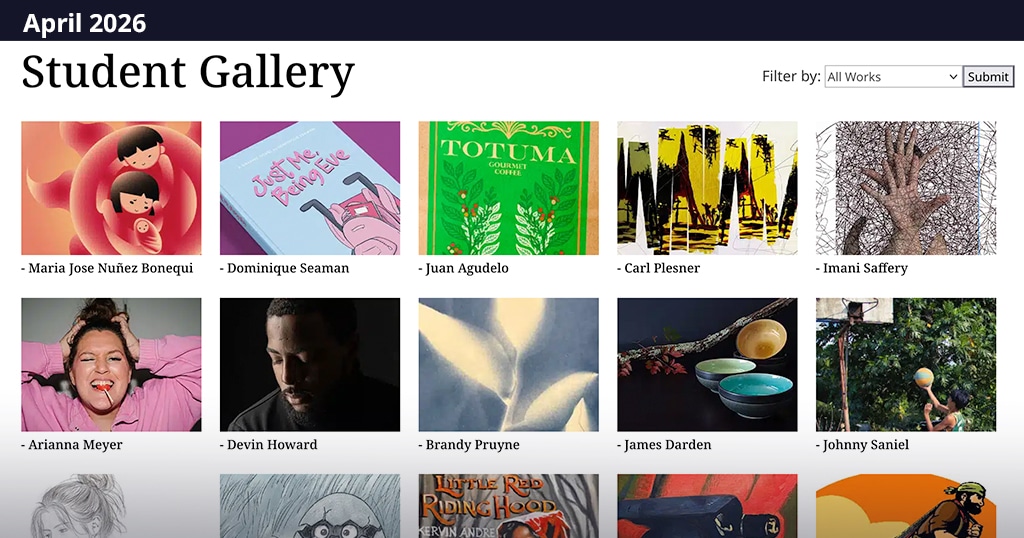Open the pencil sketch portrait thumbnail
Screen dimensions: 1024x538
point(111,506)
